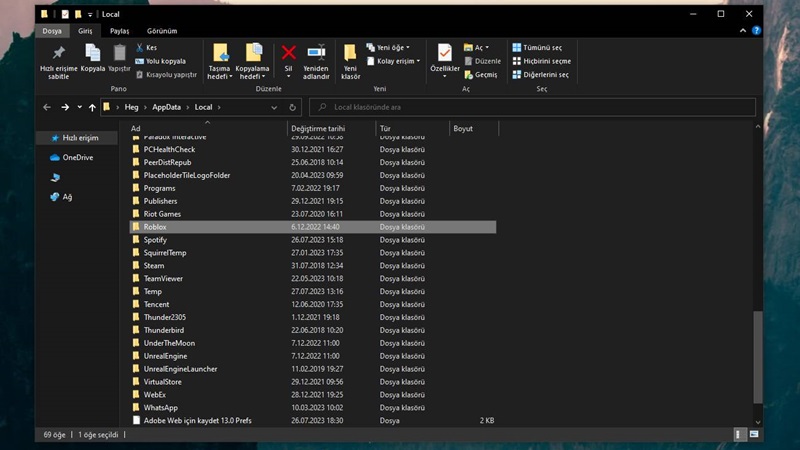
Task: Open Kopyalama hedefi copy-to menu
Action: click(x=253, y=62)
